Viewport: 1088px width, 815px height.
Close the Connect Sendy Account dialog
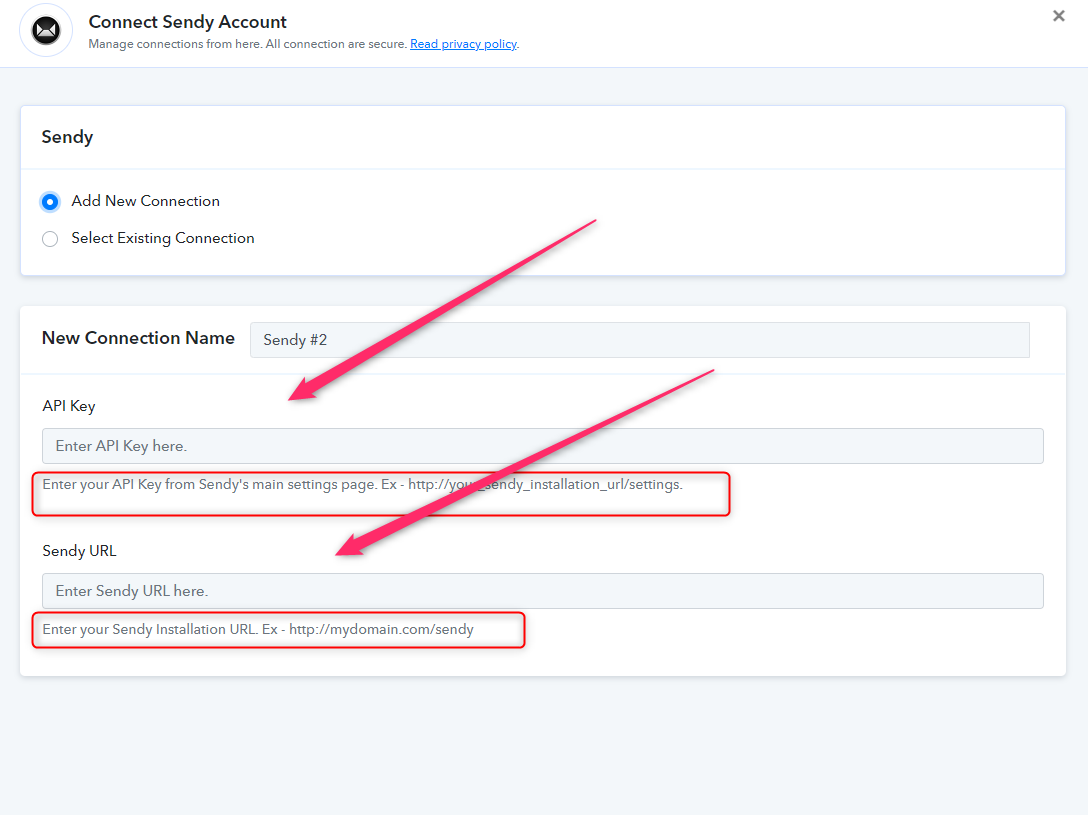click(1059, 16)
